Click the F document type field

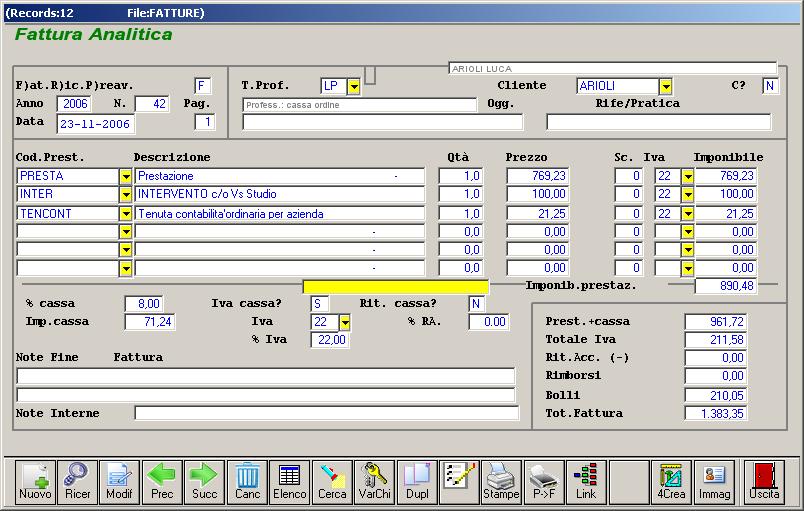tap(203, 86)
